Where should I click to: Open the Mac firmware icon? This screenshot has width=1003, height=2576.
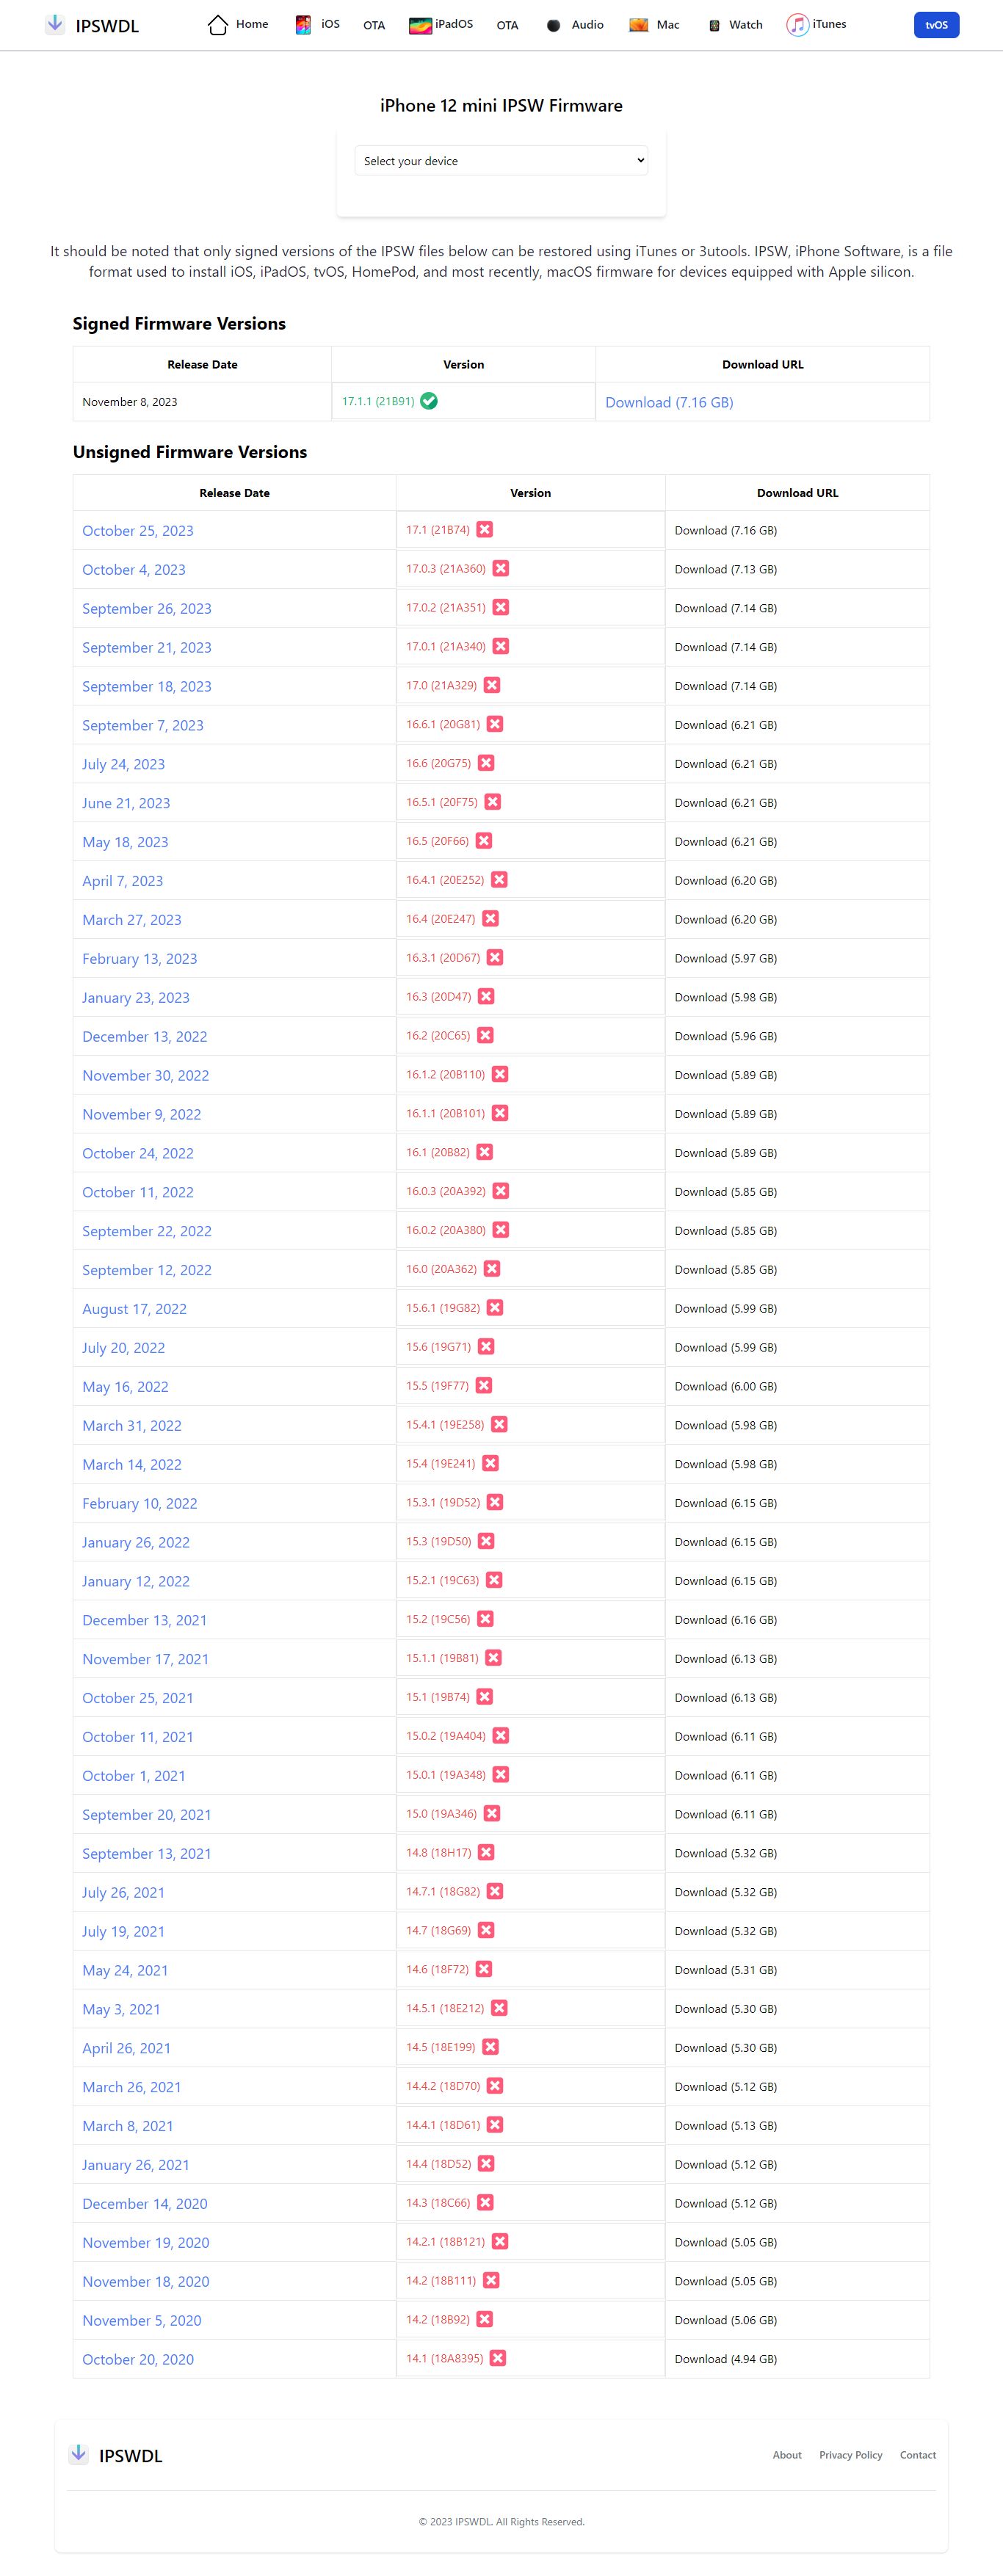click(638, 25)
